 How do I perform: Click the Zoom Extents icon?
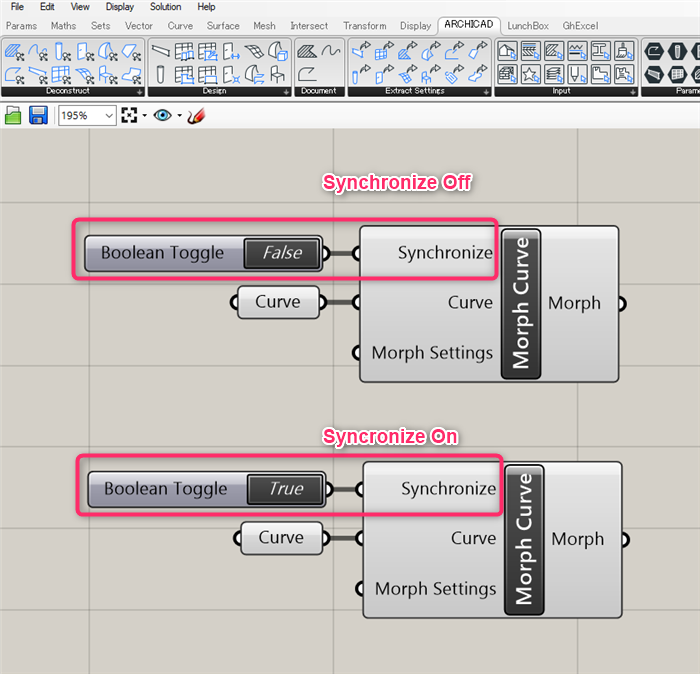[x=129, y=116]
